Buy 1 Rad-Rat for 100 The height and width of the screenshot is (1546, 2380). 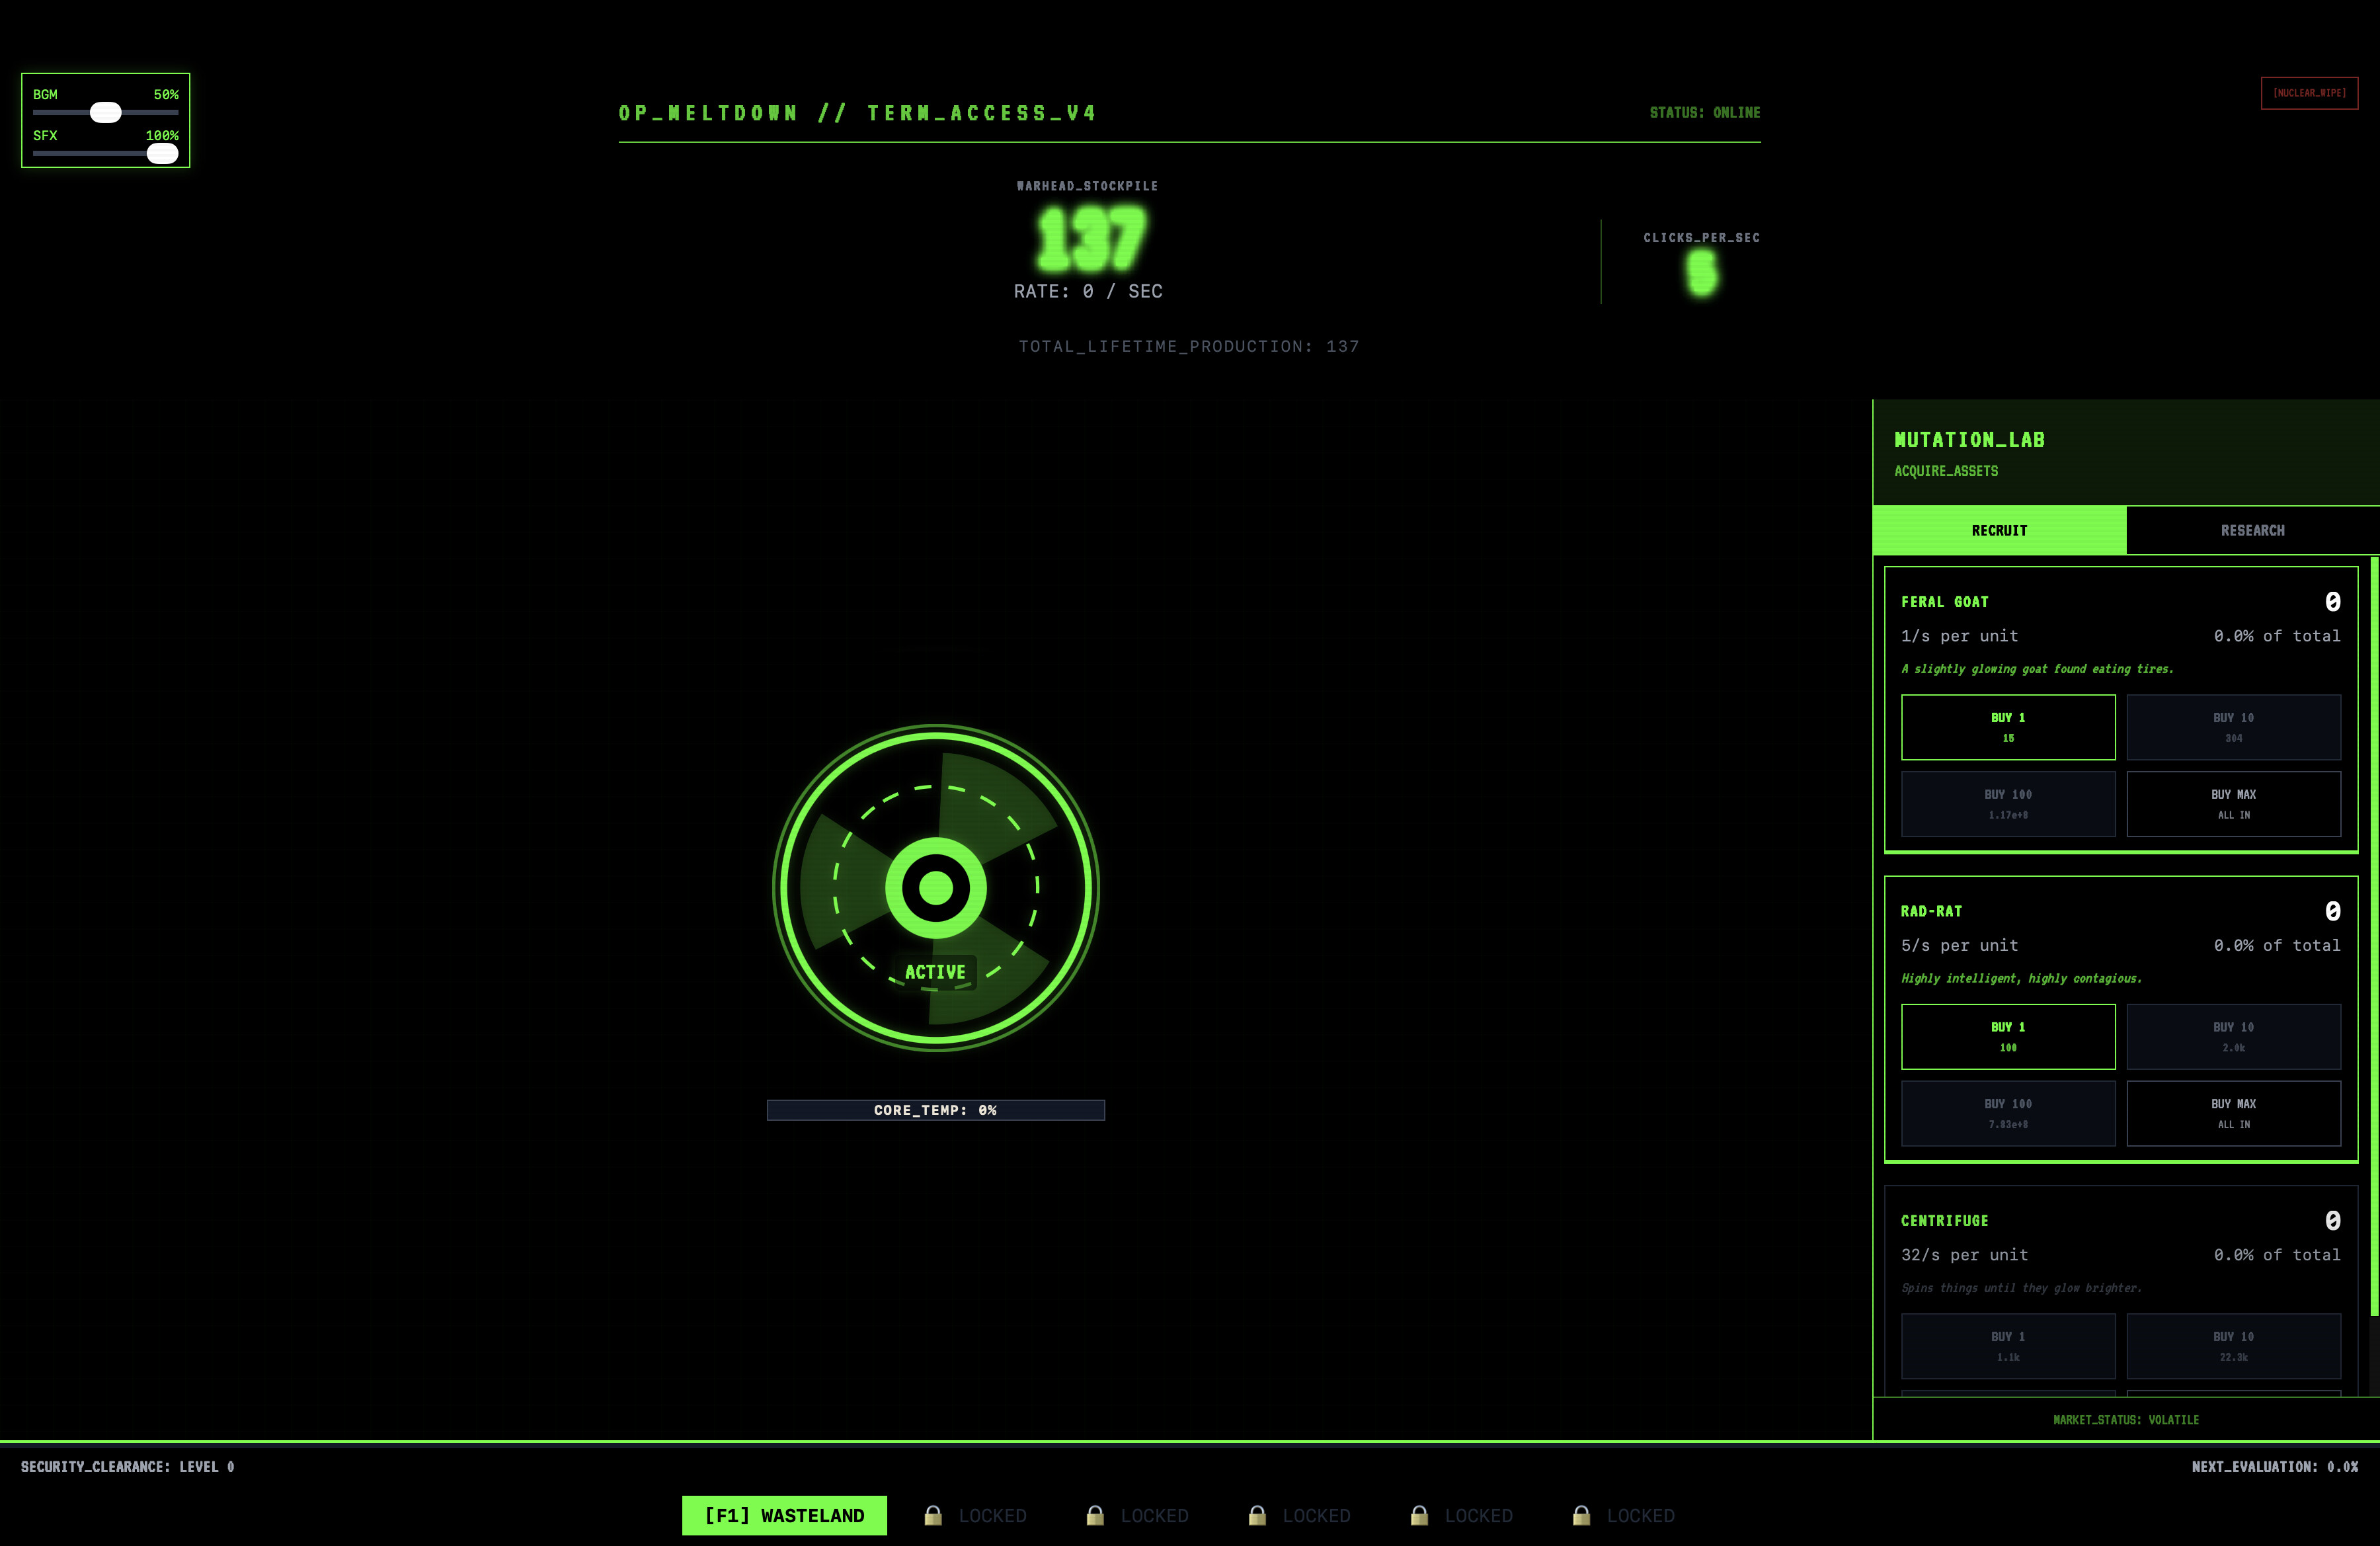tap(2008, 1036)
